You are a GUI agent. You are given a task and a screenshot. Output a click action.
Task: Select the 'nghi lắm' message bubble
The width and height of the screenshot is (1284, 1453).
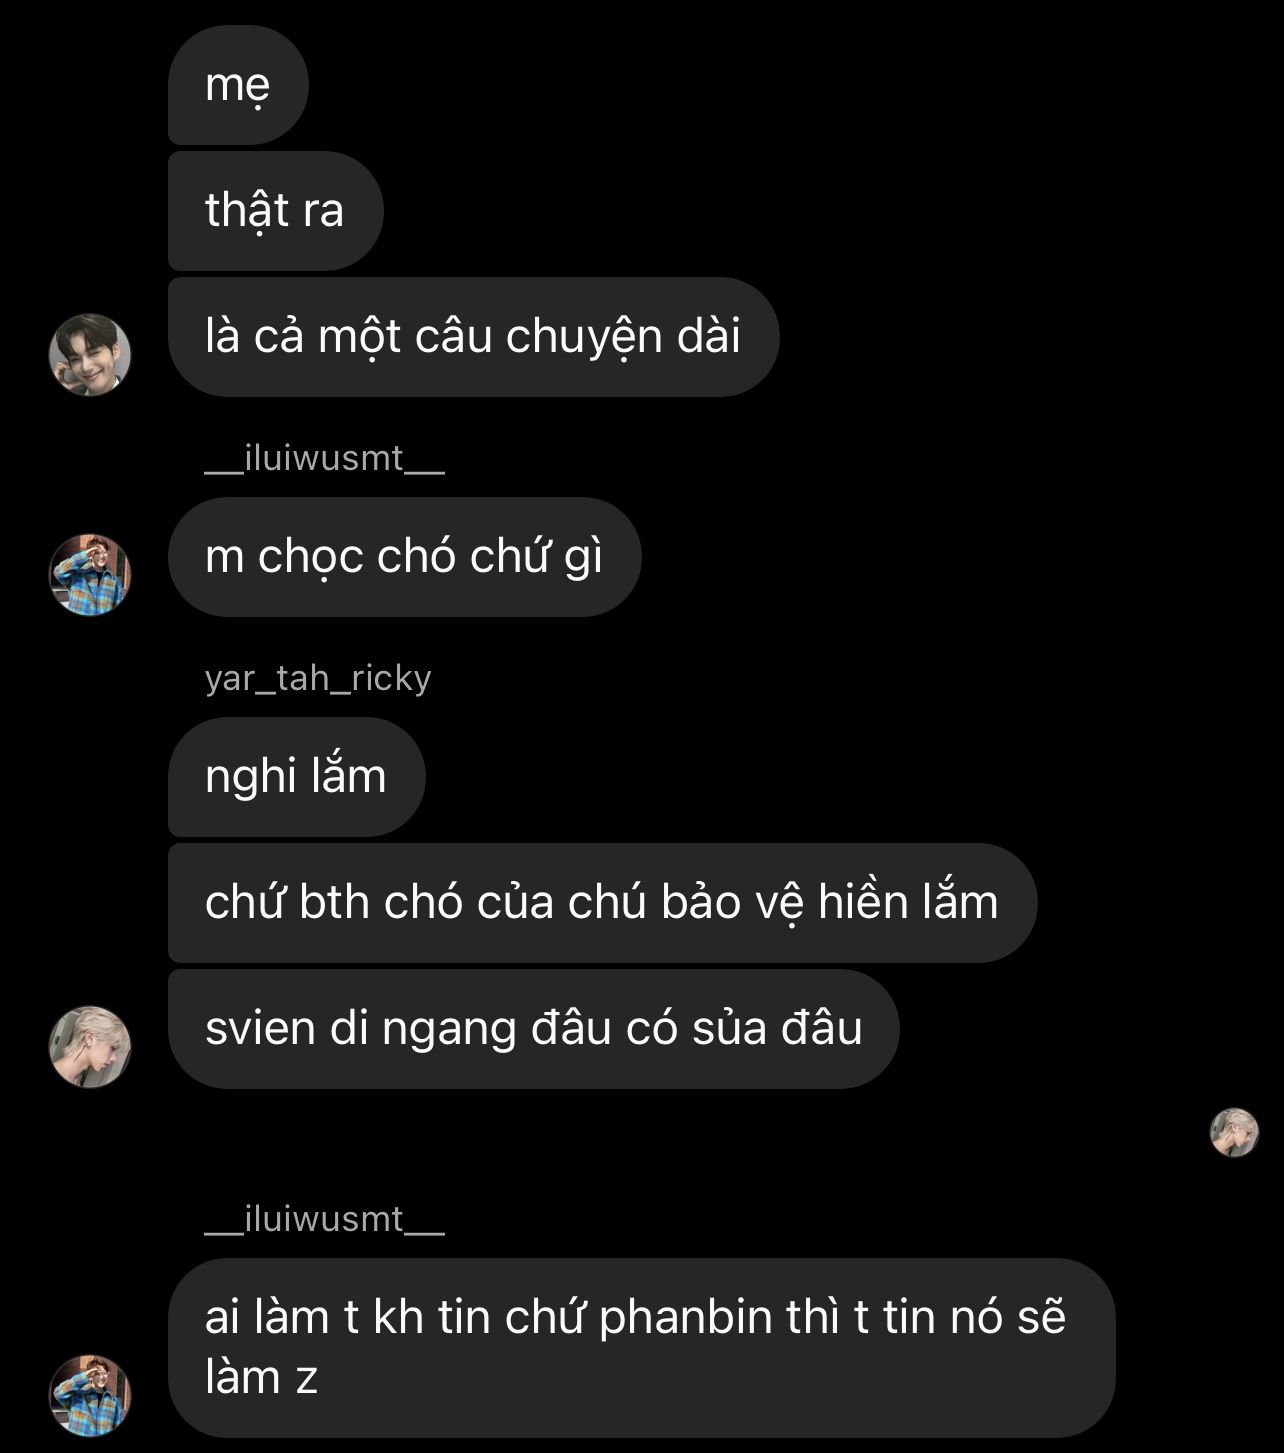pyautogui.click(x=296, y=777)
